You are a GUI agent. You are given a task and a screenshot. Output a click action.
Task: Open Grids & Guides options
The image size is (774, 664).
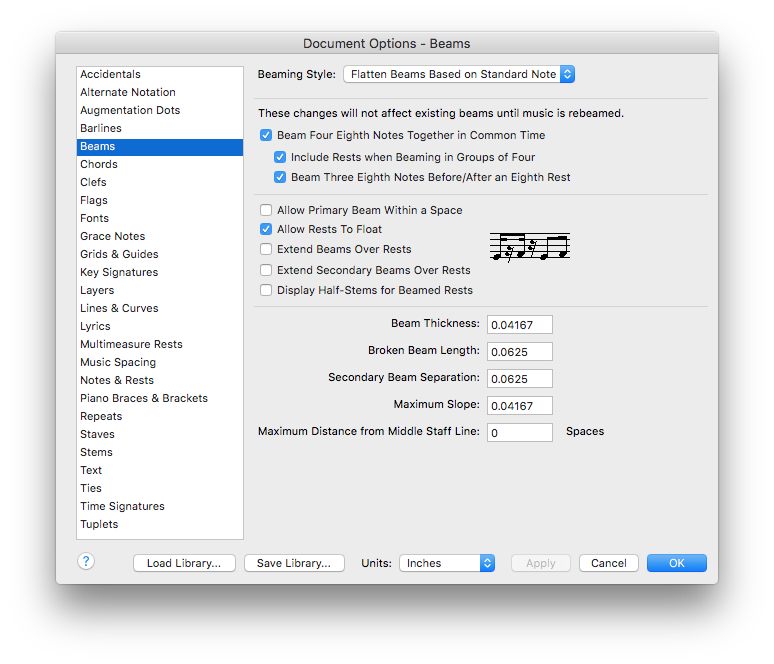pyautogui.click(x=160, y=254)
